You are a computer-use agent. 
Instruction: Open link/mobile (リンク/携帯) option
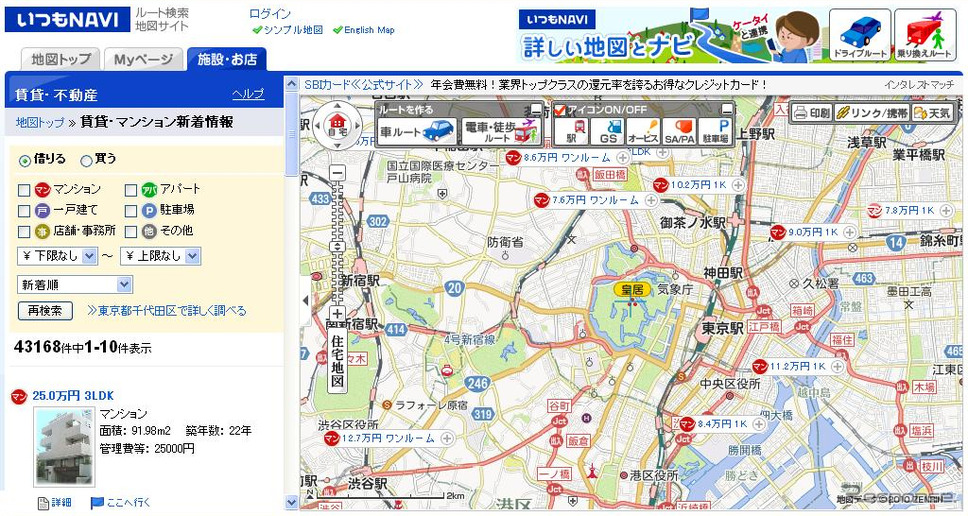coord(872,112)
